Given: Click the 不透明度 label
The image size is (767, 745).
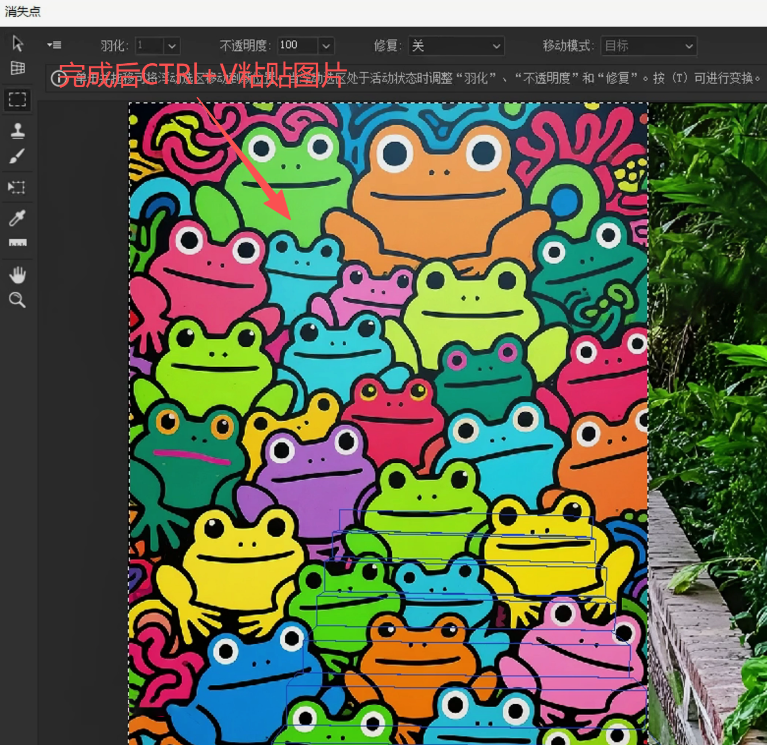Looking at the screenshot, I should tap(245, 46).
